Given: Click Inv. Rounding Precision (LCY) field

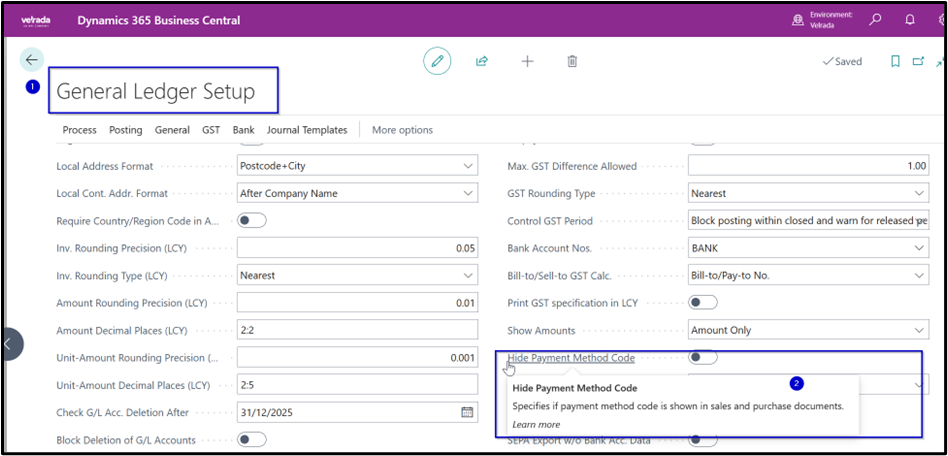Looking at the screenshot, I should point(357,248).
